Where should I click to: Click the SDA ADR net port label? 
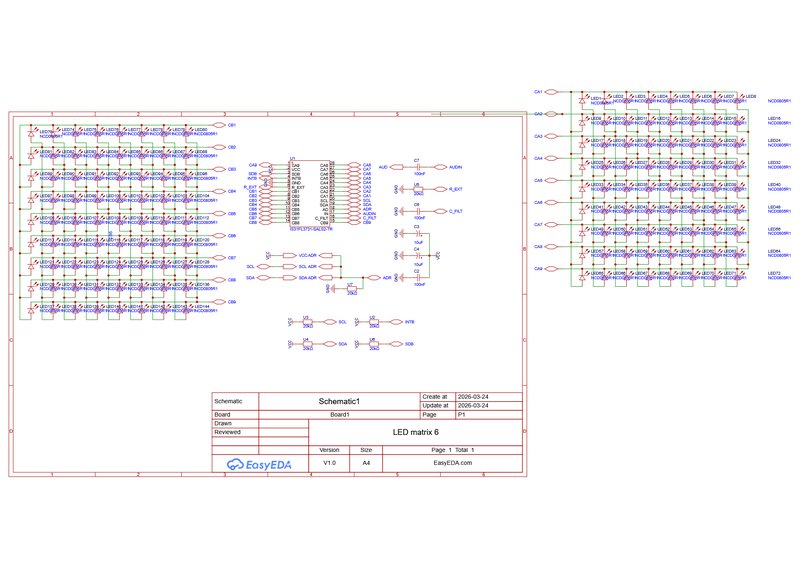click(308, 278)
